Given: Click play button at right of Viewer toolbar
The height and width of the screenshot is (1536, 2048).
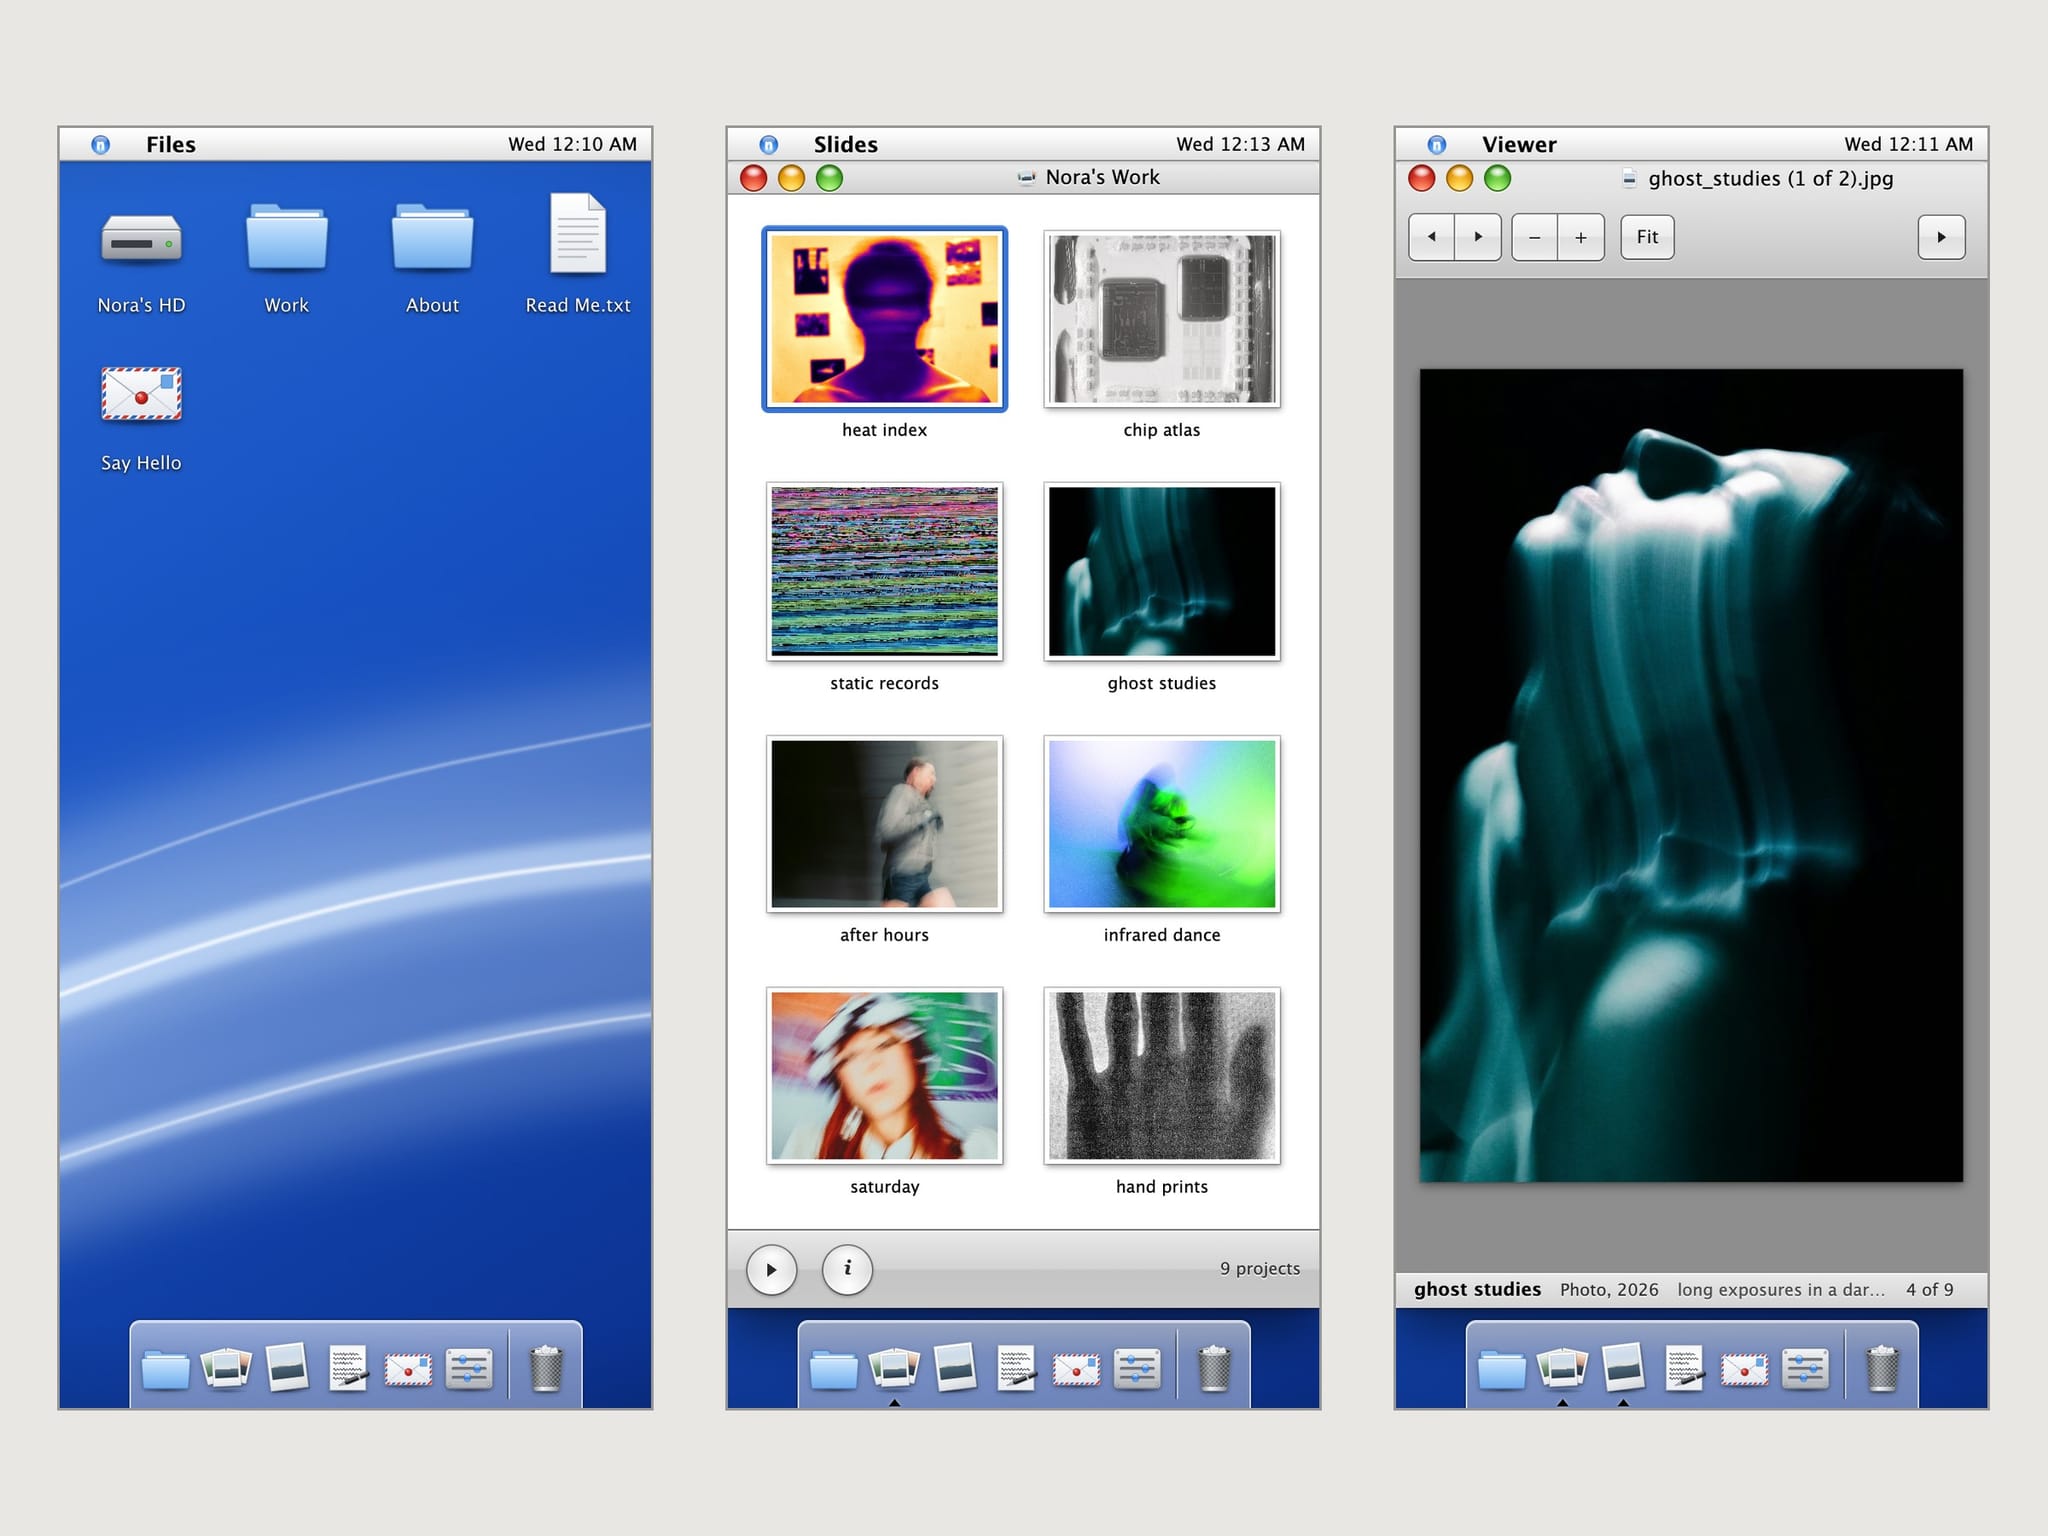Looking at the screenshot, I should tap(1941, 237).
